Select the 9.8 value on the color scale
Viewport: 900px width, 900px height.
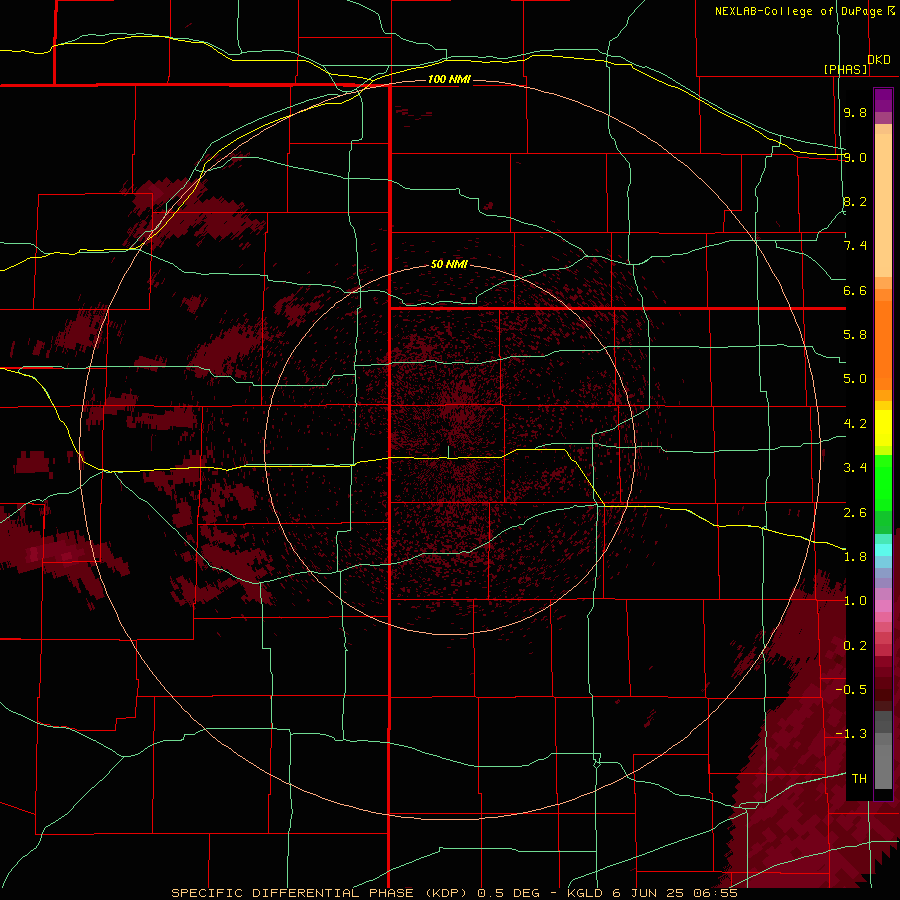[x=855, y=112]
